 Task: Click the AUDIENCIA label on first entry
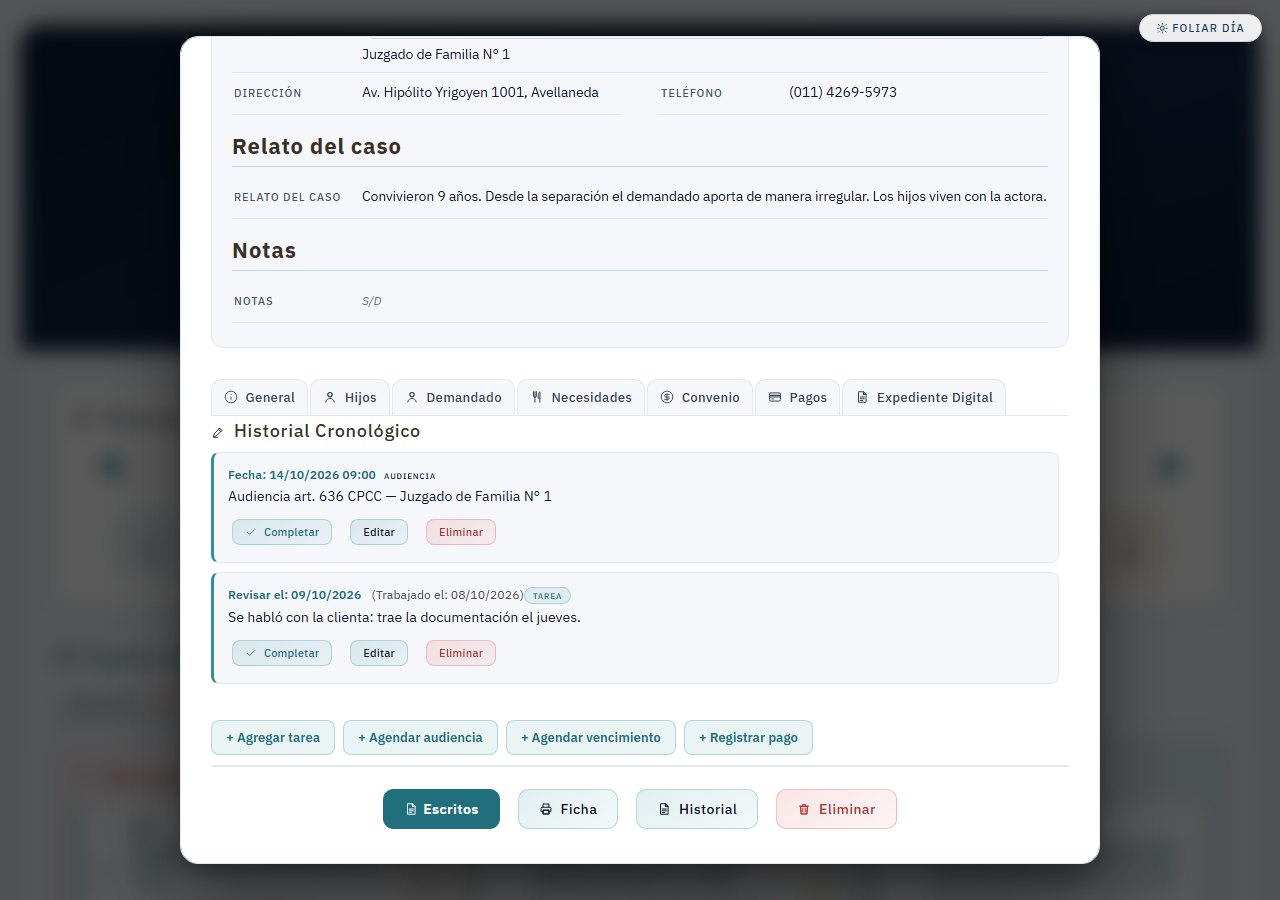pyautogui.click(x=410, y=476)
